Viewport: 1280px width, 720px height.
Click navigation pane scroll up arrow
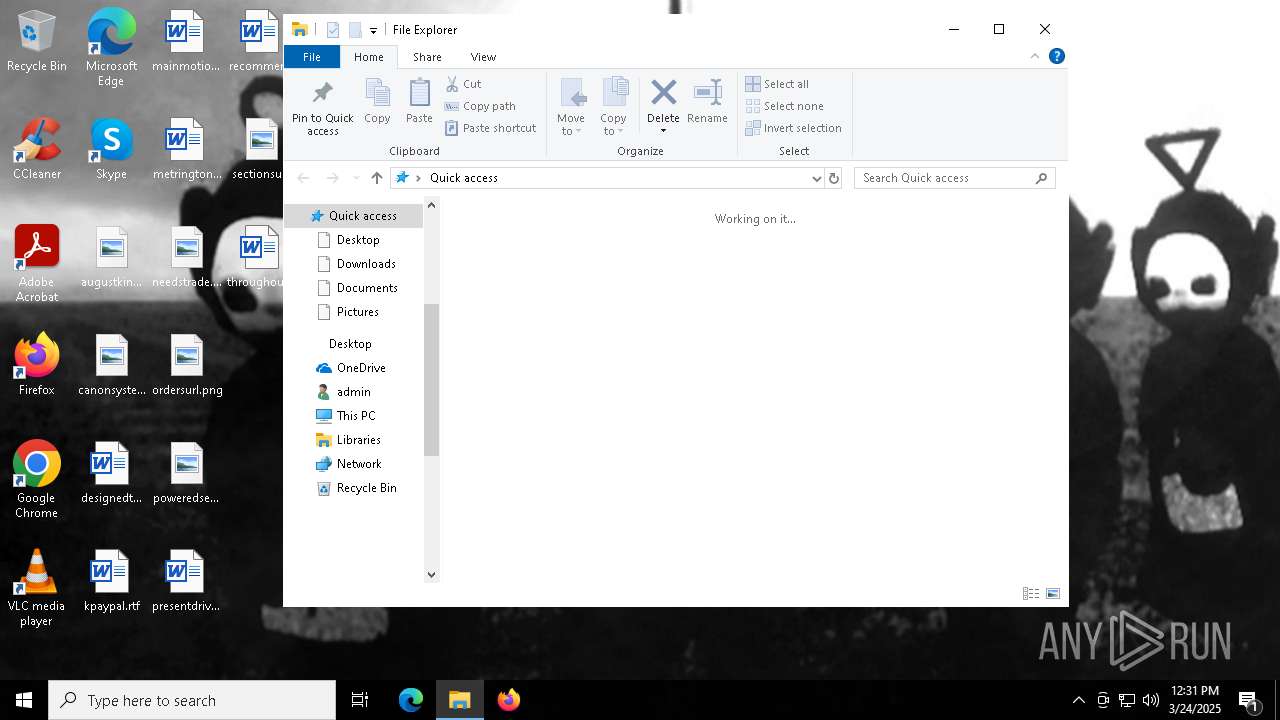[x=431, y=205]
